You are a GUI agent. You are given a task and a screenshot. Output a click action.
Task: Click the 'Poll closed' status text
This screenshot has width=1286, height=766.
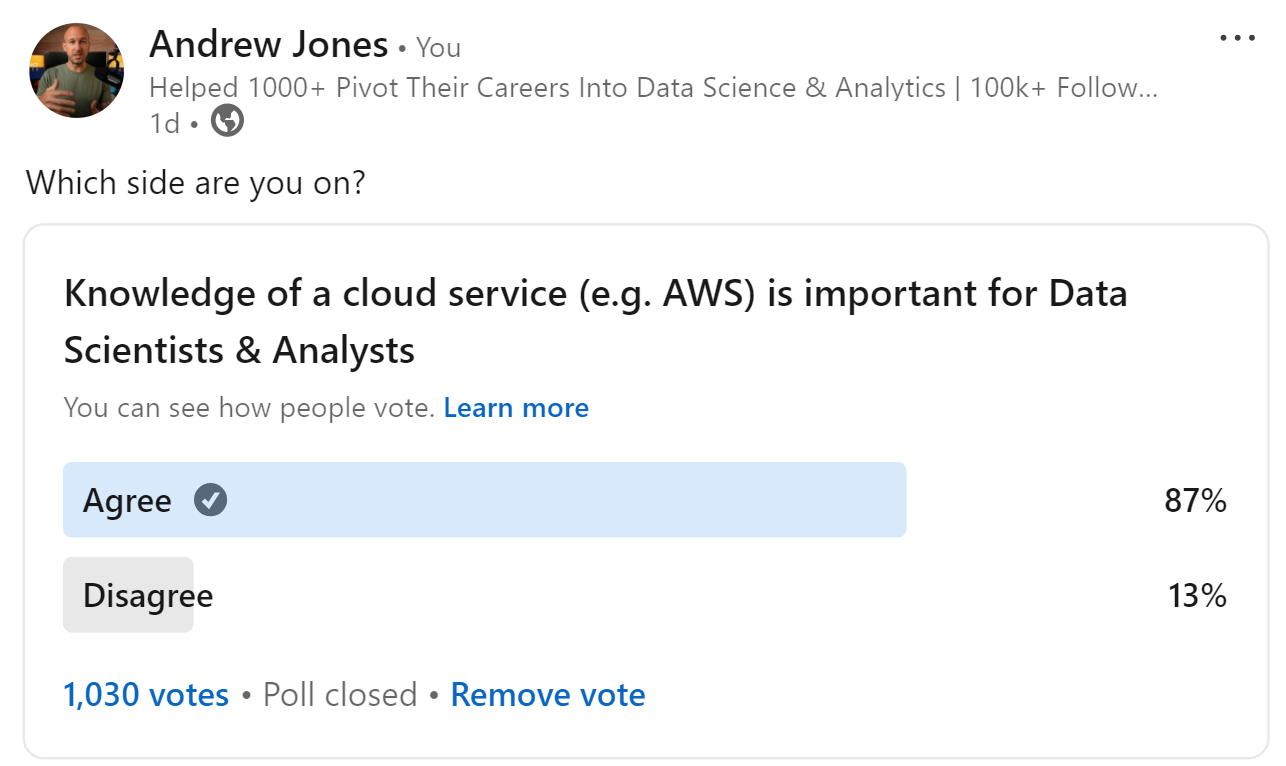(x=340, y=695)
